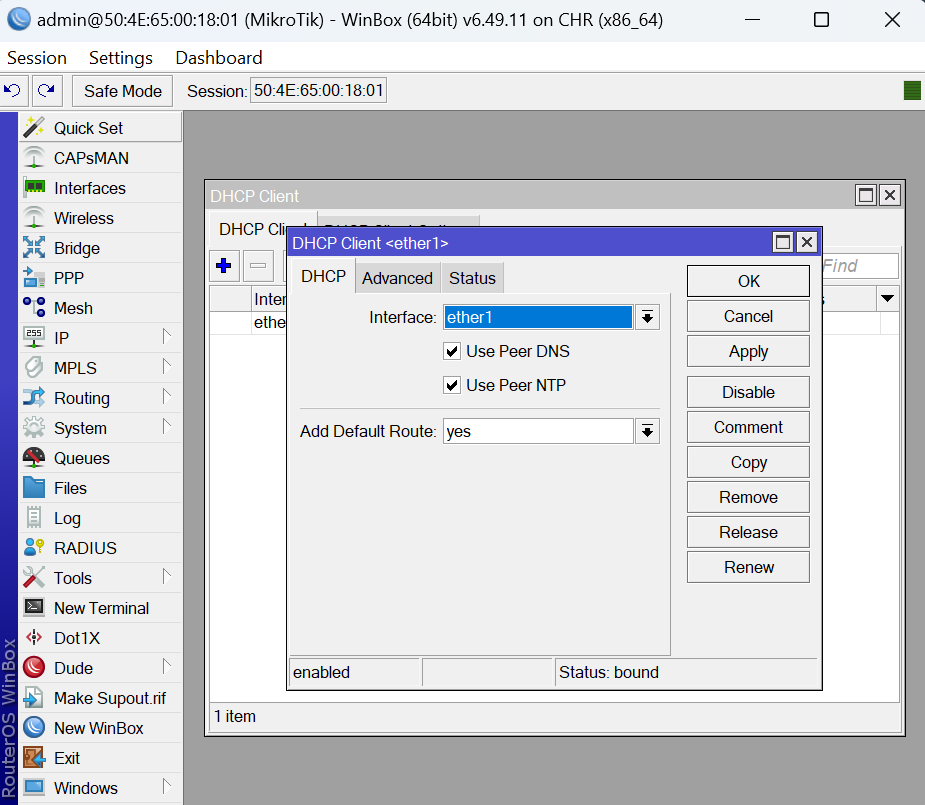This screenshot has width=925, height=805.
Task: Click 'Status: bound' in dialog status bar
Action: 609,672
